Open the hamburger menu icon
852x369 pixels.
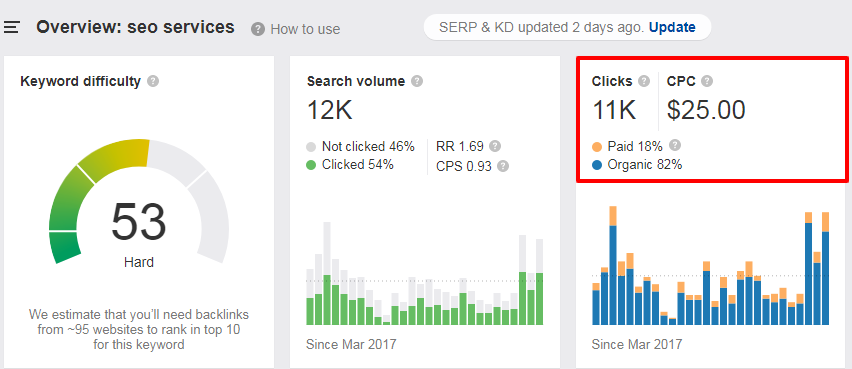11,27
